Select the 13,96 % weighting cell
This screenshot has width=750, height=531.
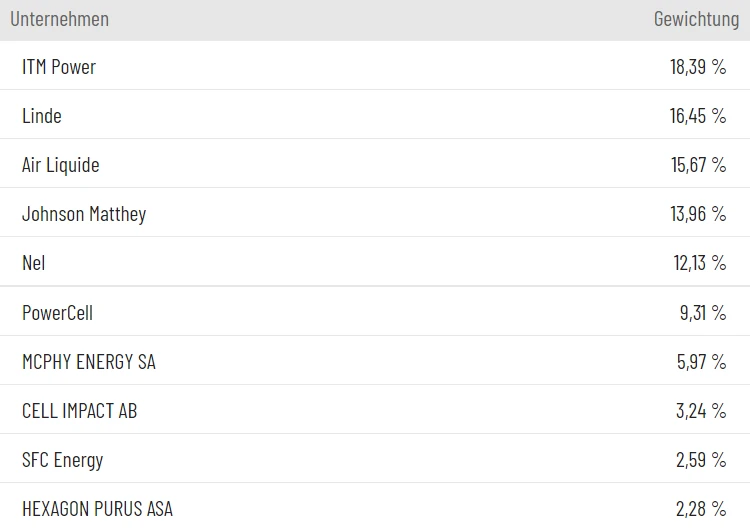click(x=698, y=214)
